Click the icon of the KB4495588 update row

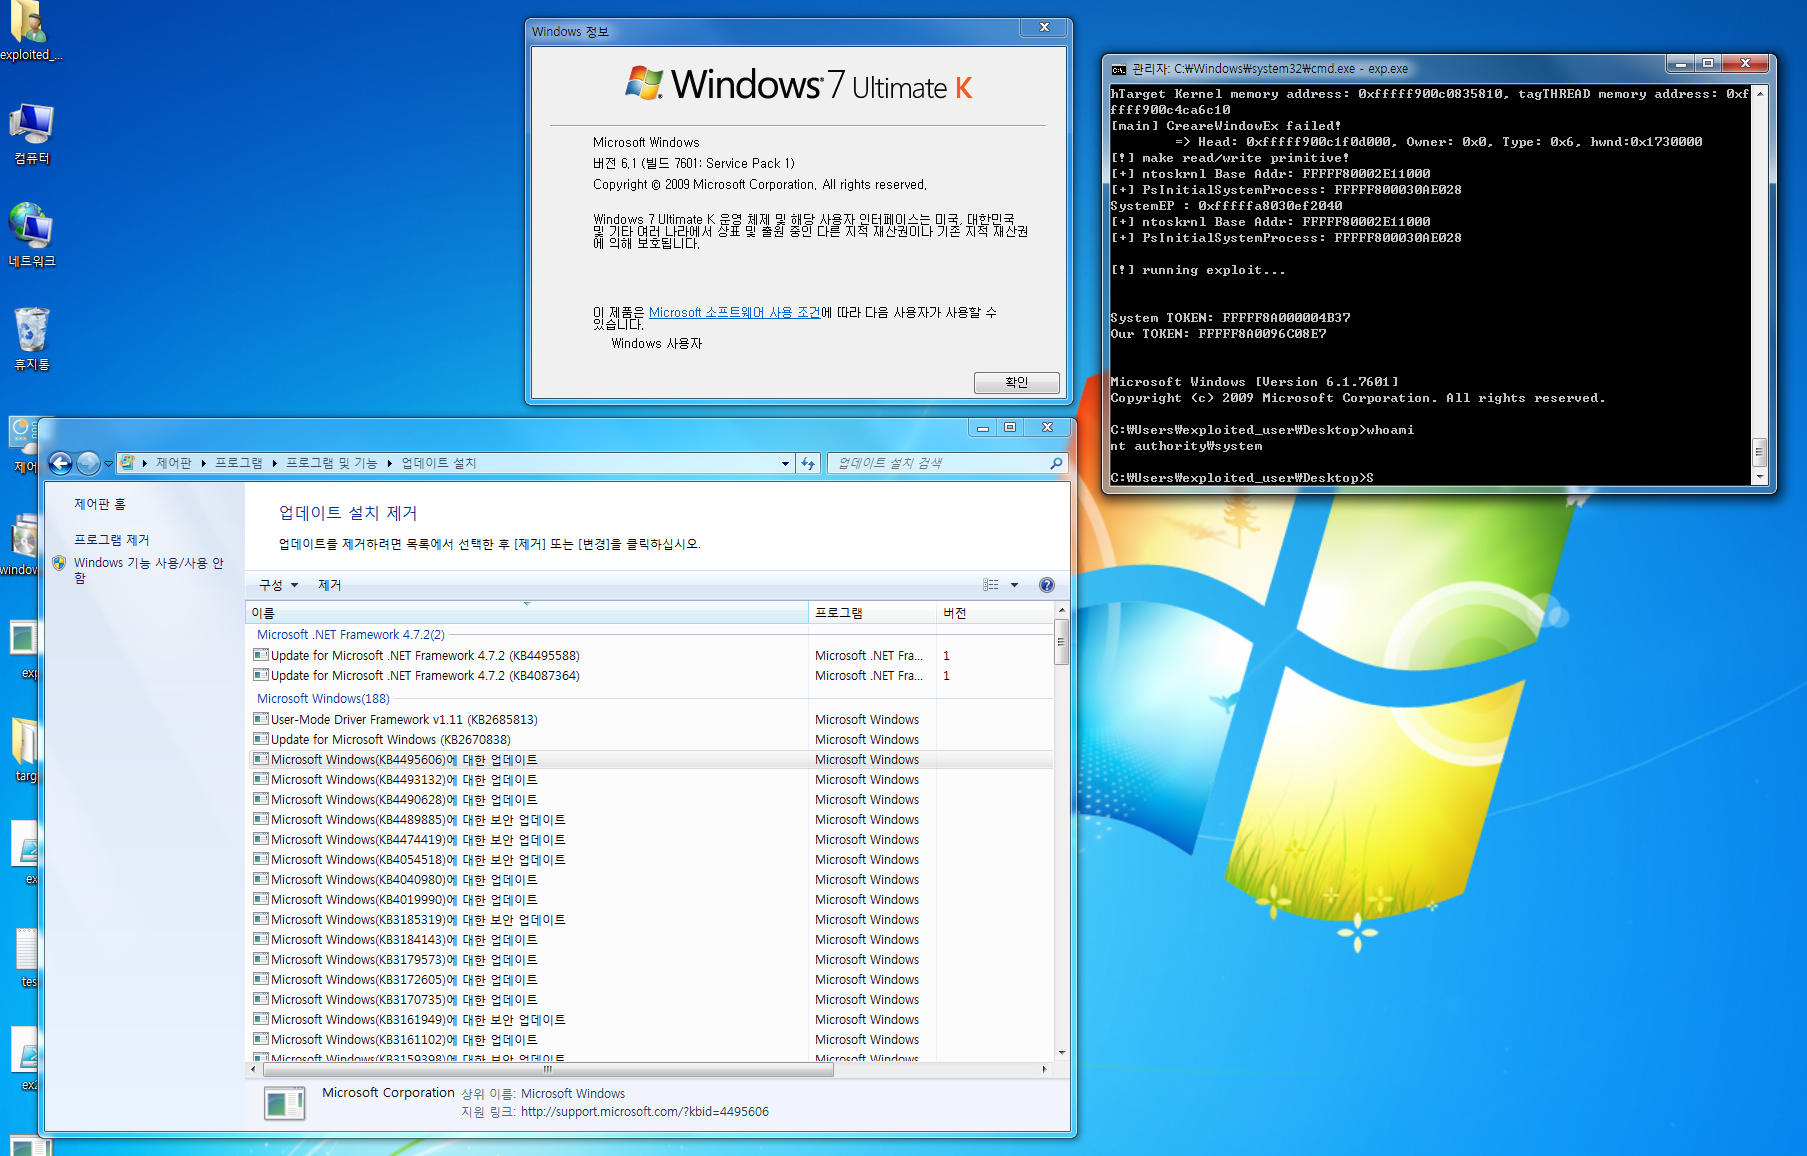pyautogui.click(x=261, y=655)
